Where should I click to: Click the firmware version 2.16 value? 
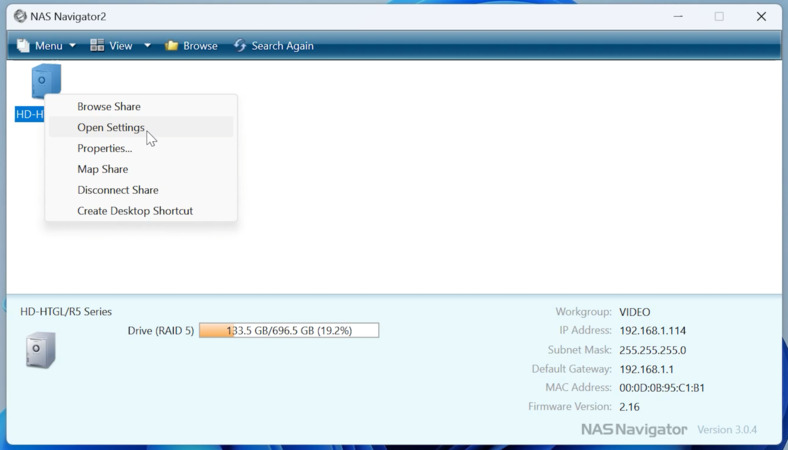click(x=629, y=407)
